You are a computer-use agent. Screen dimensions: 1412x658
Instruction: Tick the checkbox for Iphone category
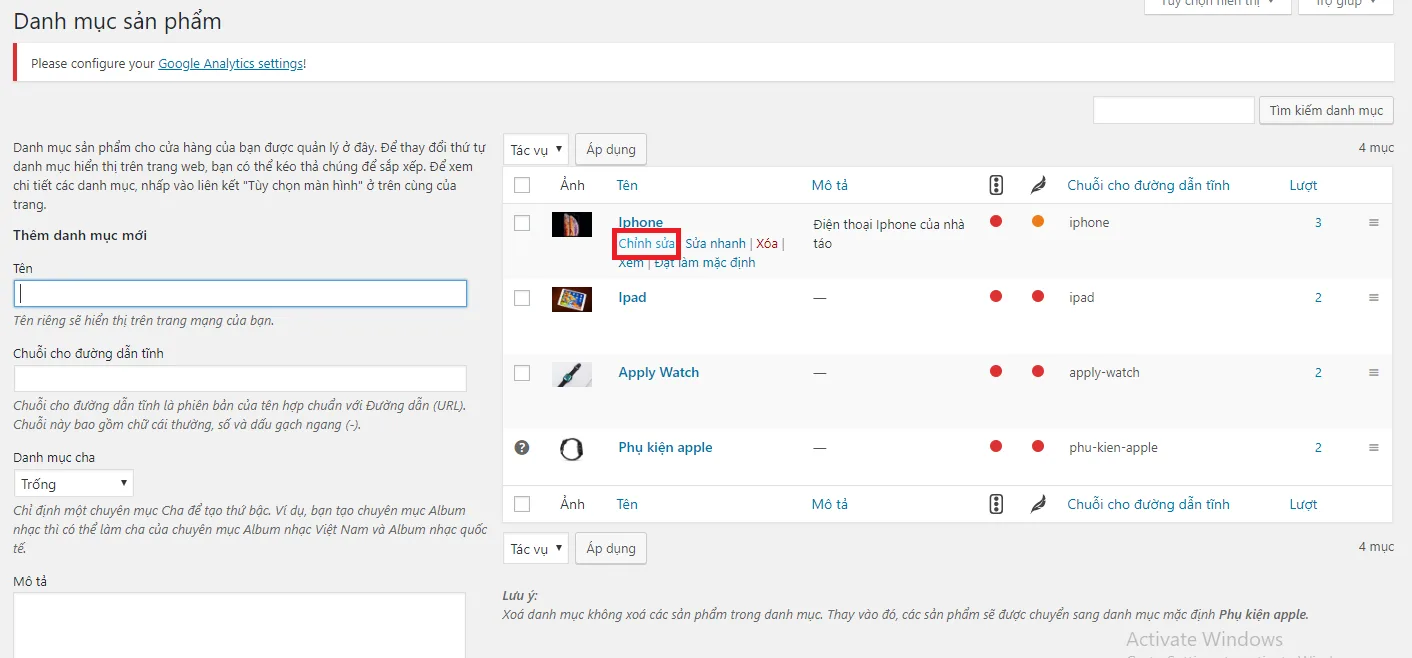pos(522,223)
